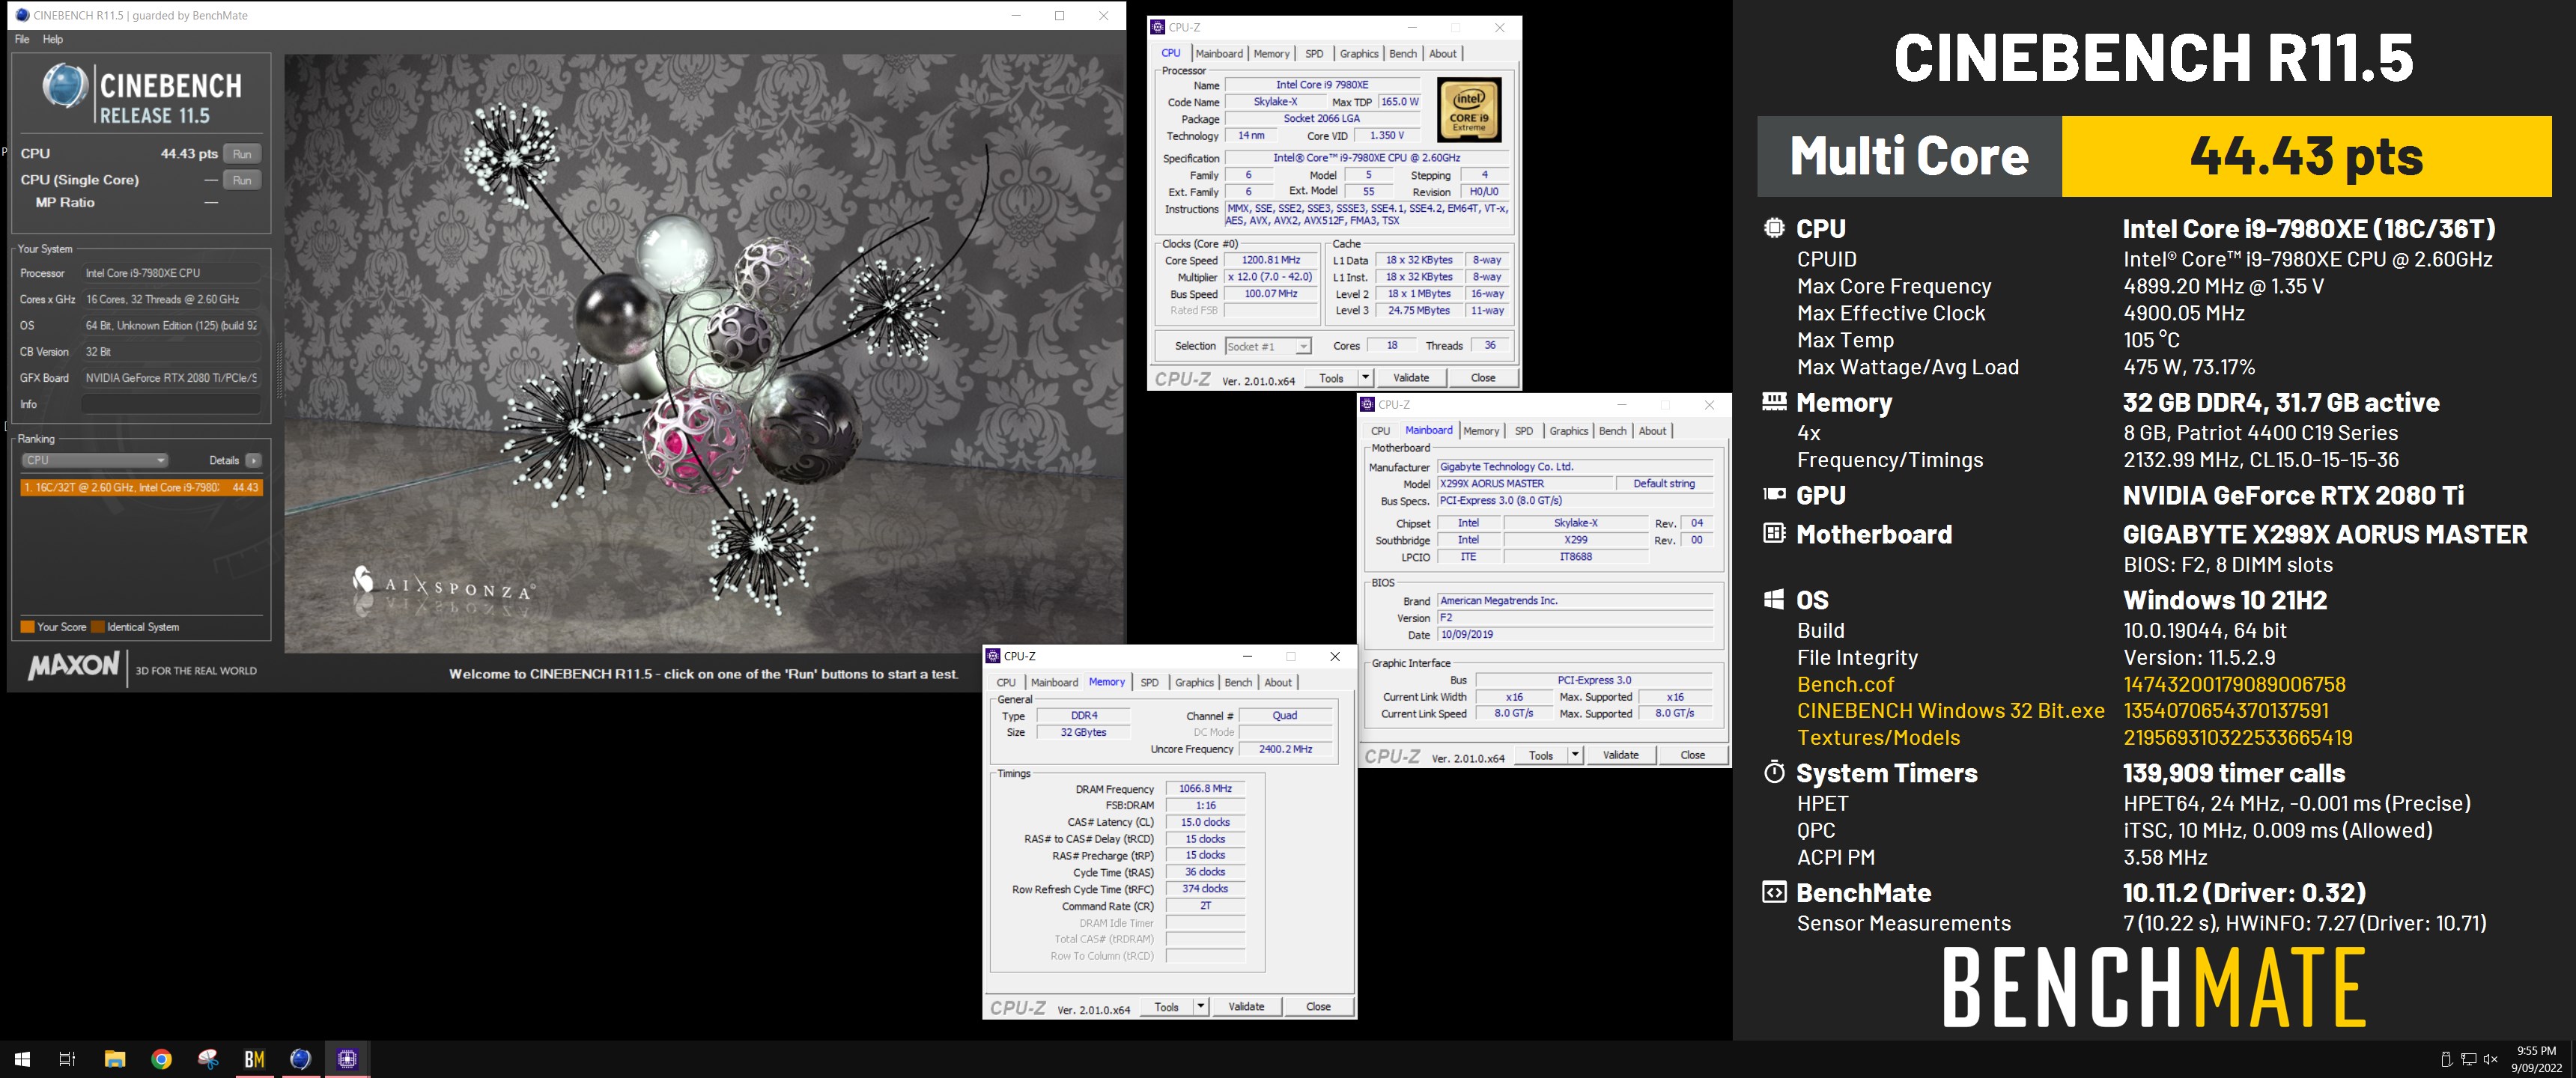Click the USB device tray icon

2446,1059
